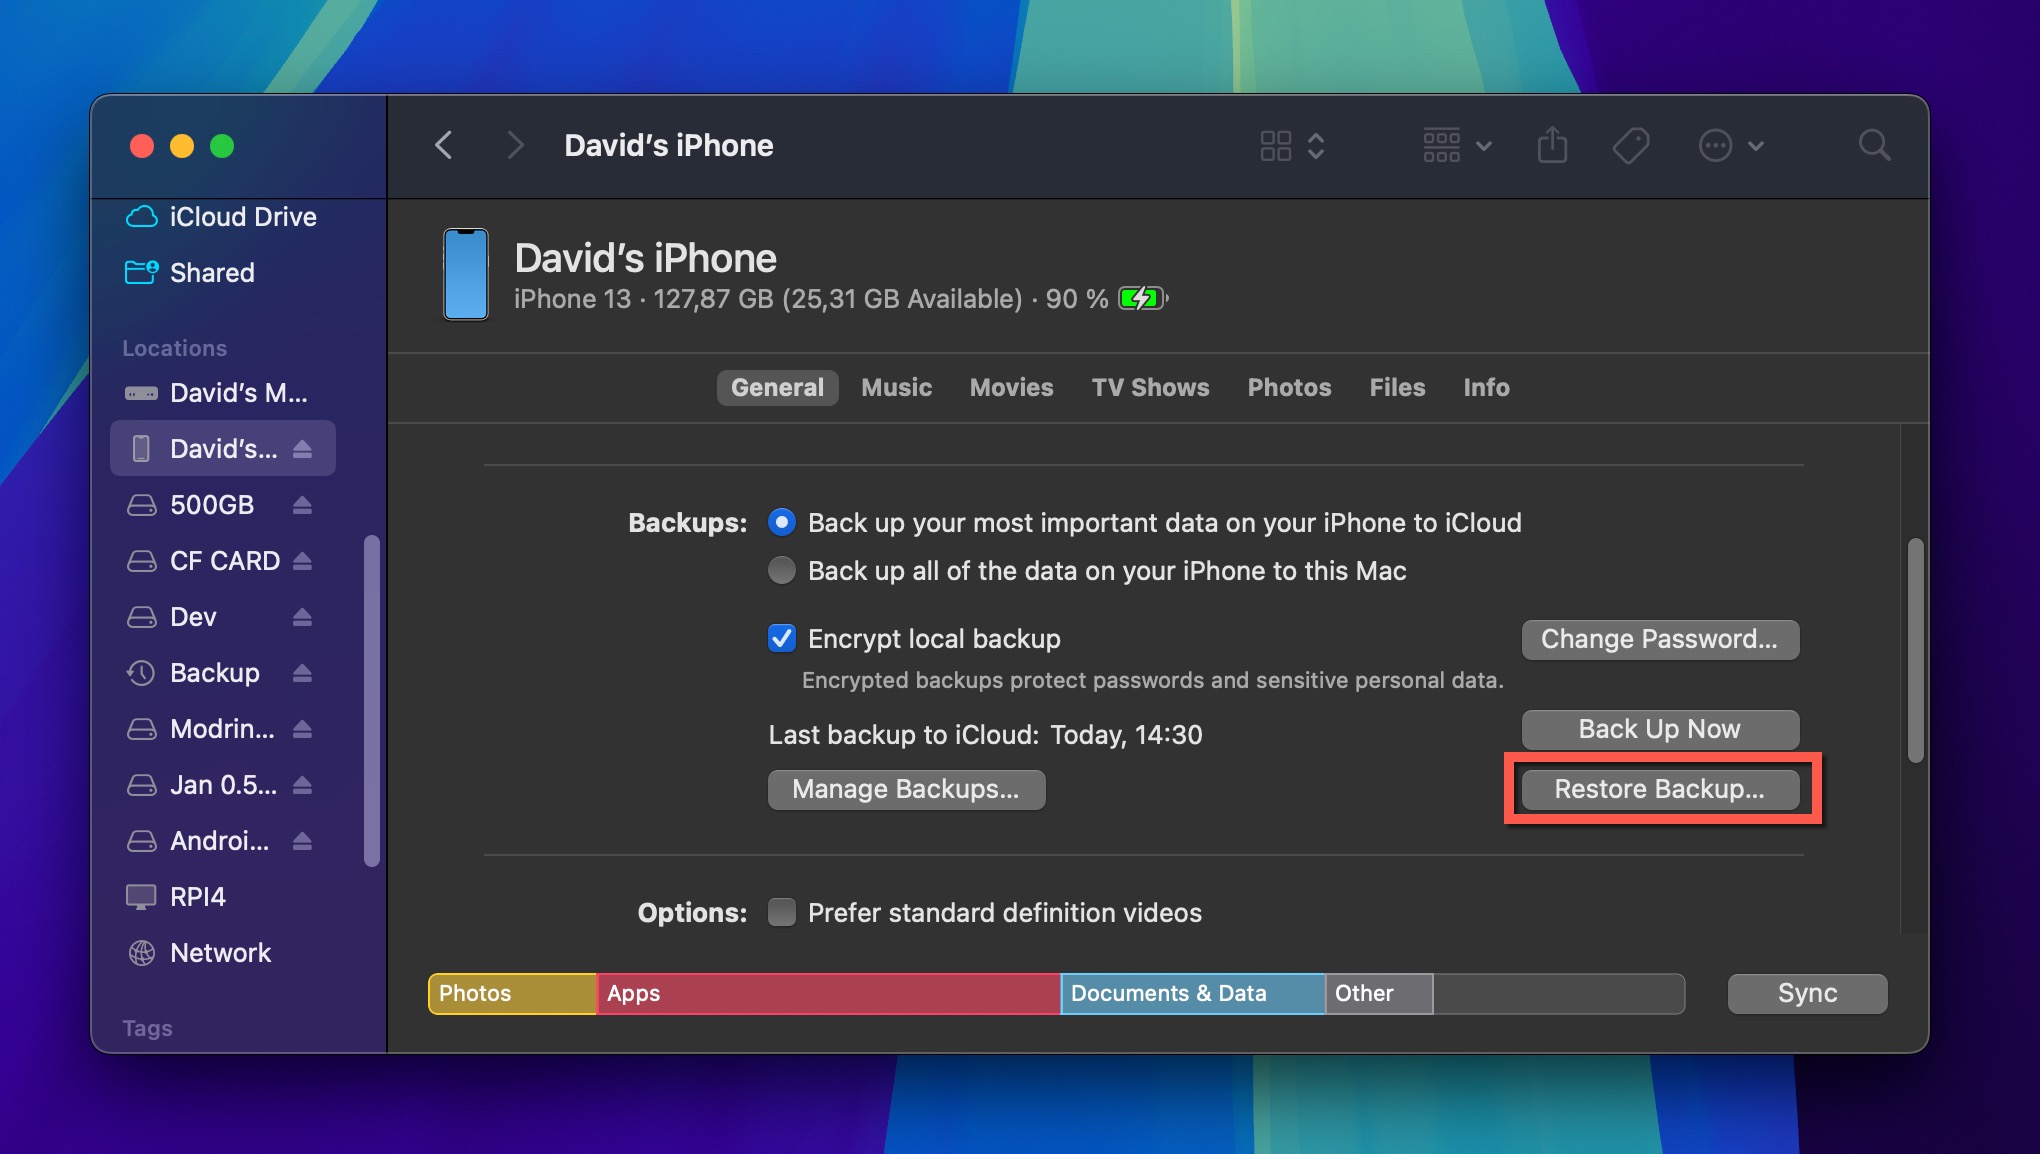The height and width of the screenshot is (1154, 2040).
Task: Eject the 500GB volume
Action: (302, 505)
